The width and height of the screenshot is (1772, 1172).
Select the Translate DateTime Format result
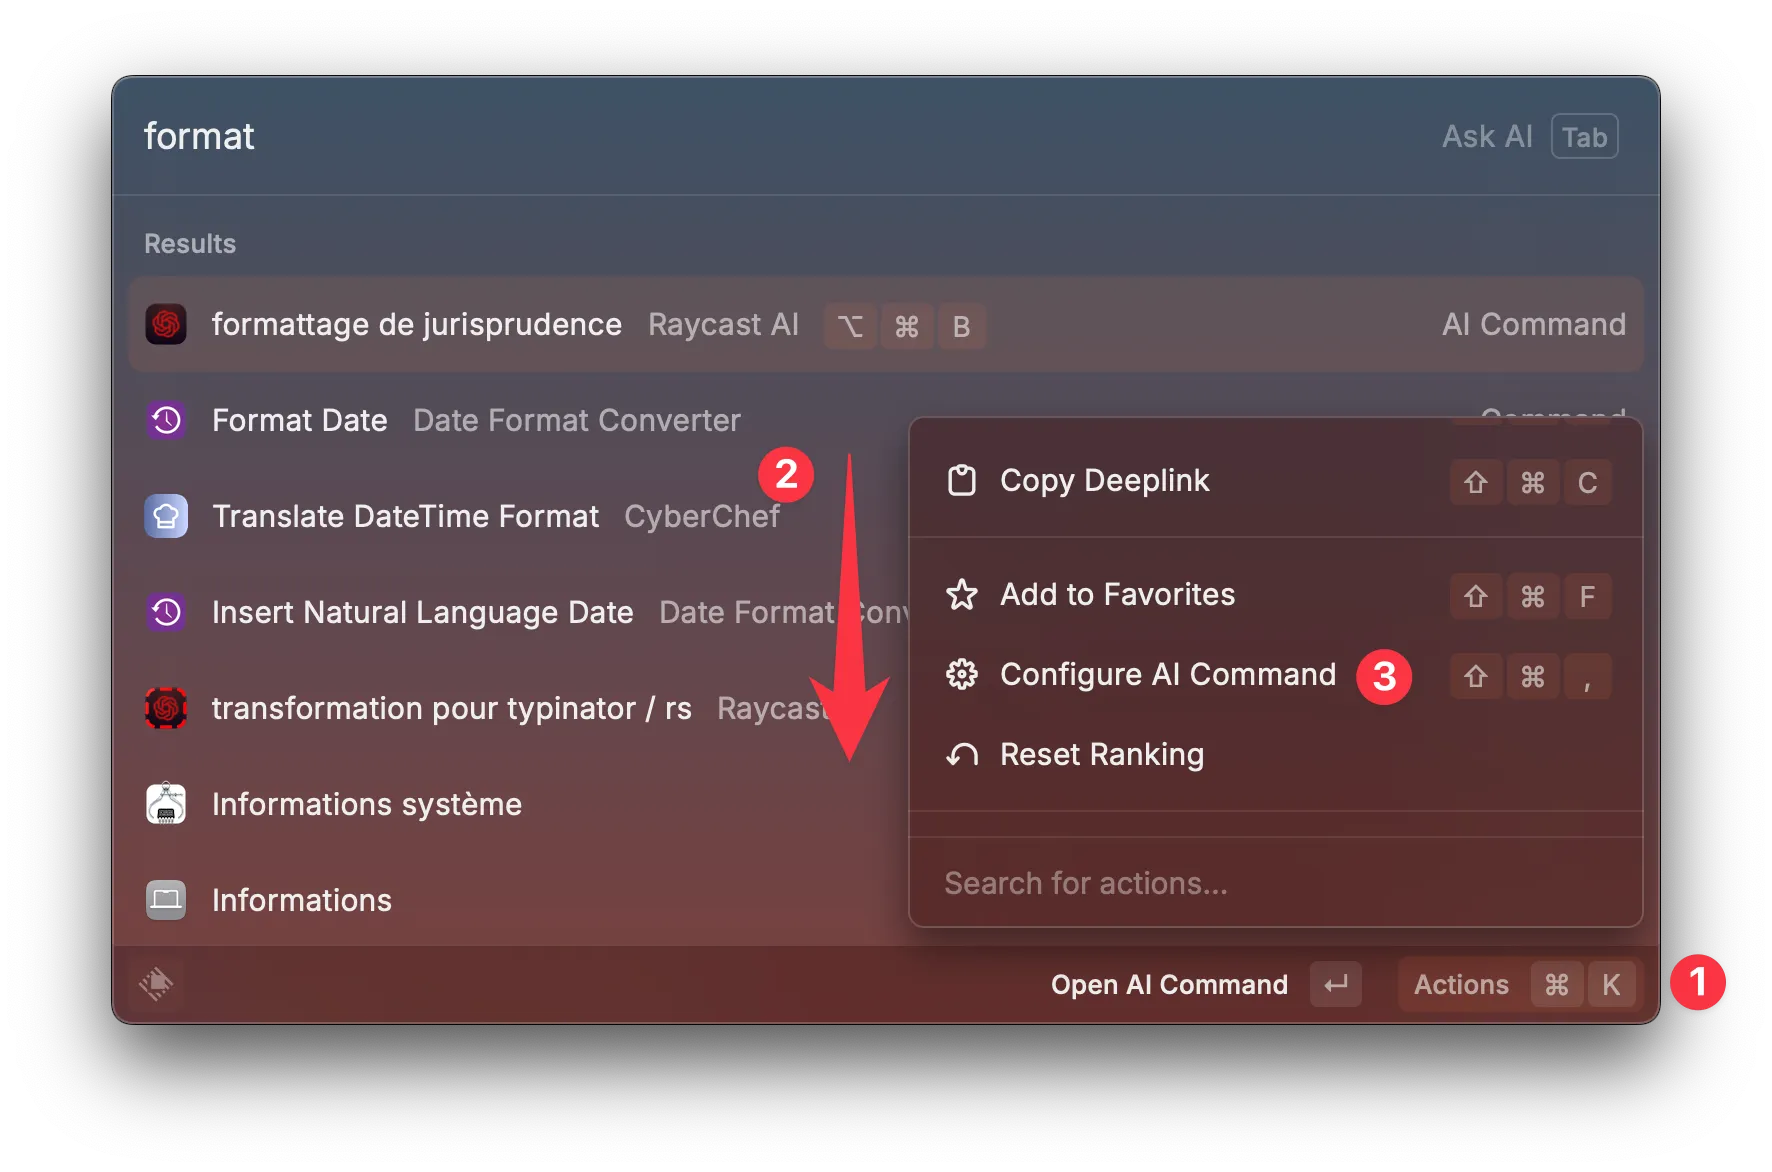520,516
